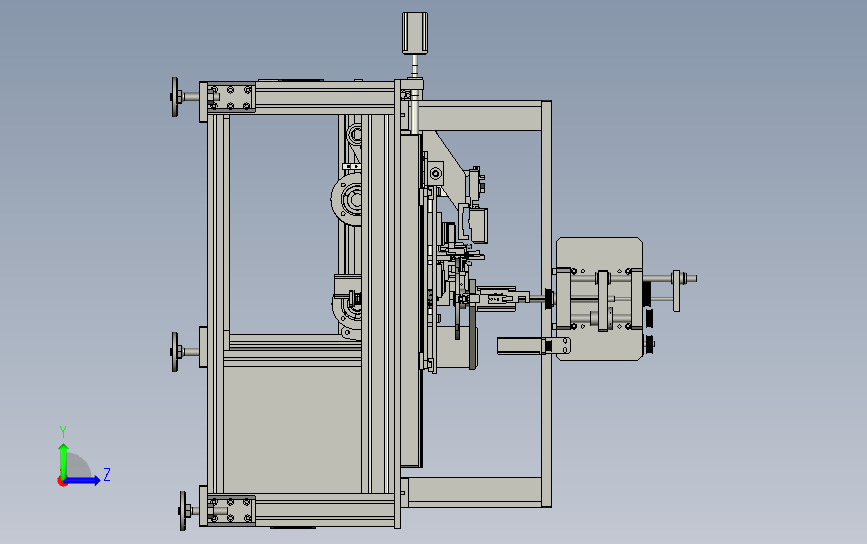Select the bottom horizontal beam of the right outer frame
867x544 pixels.
(x=474, y=492)
